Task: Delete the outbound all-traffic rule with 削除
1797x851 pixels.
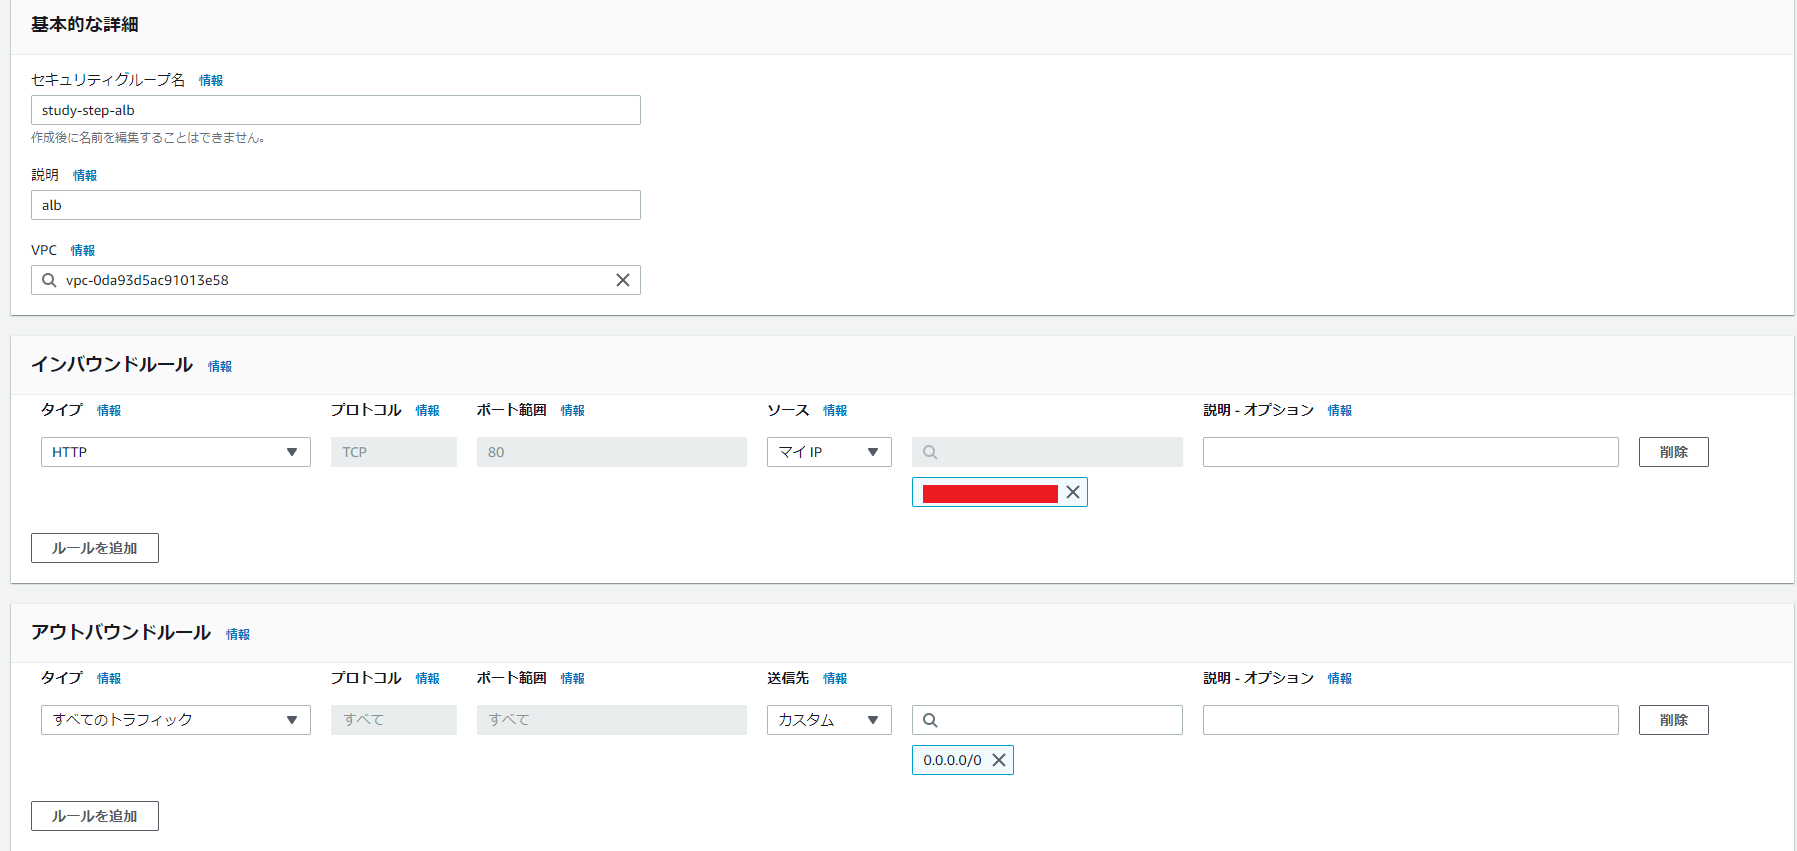Action: (1674, 720)
